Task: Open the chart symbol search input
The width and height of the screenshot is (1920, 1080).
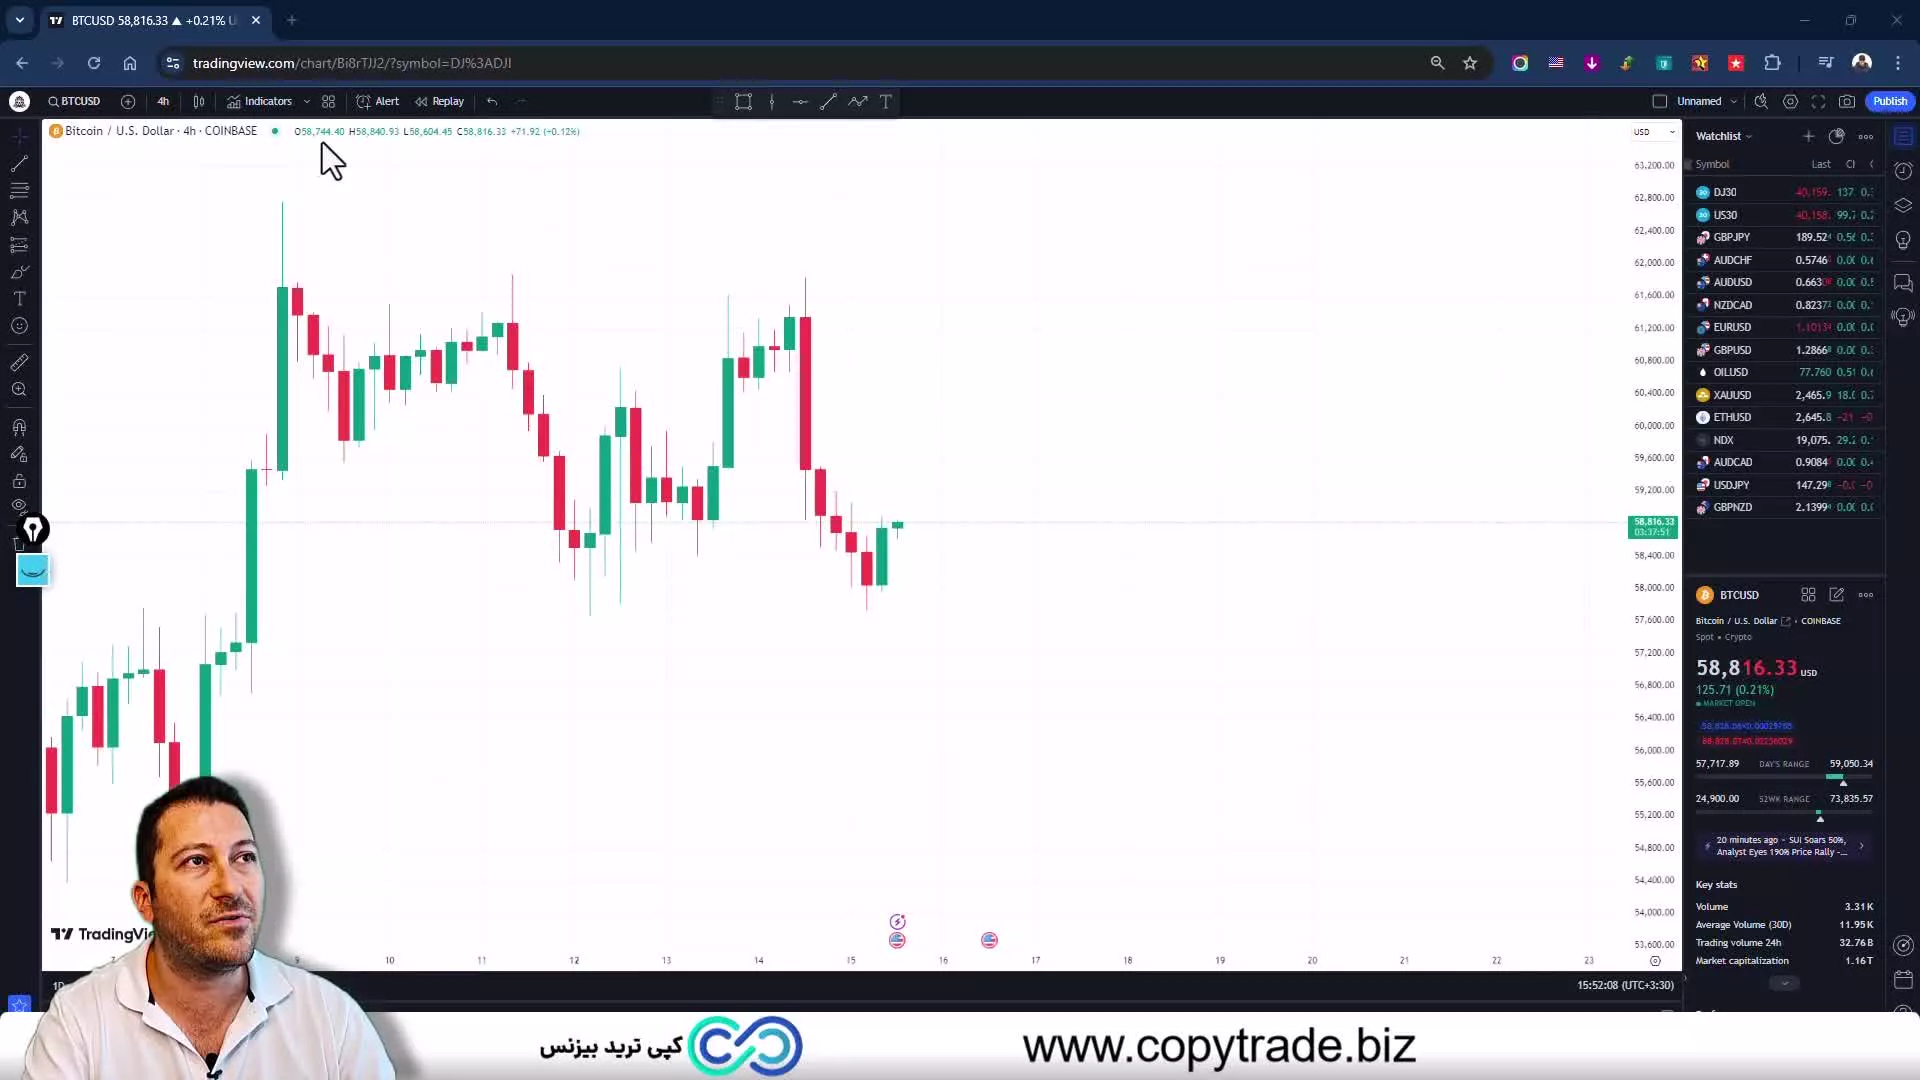Action: (x=74, y=100)
